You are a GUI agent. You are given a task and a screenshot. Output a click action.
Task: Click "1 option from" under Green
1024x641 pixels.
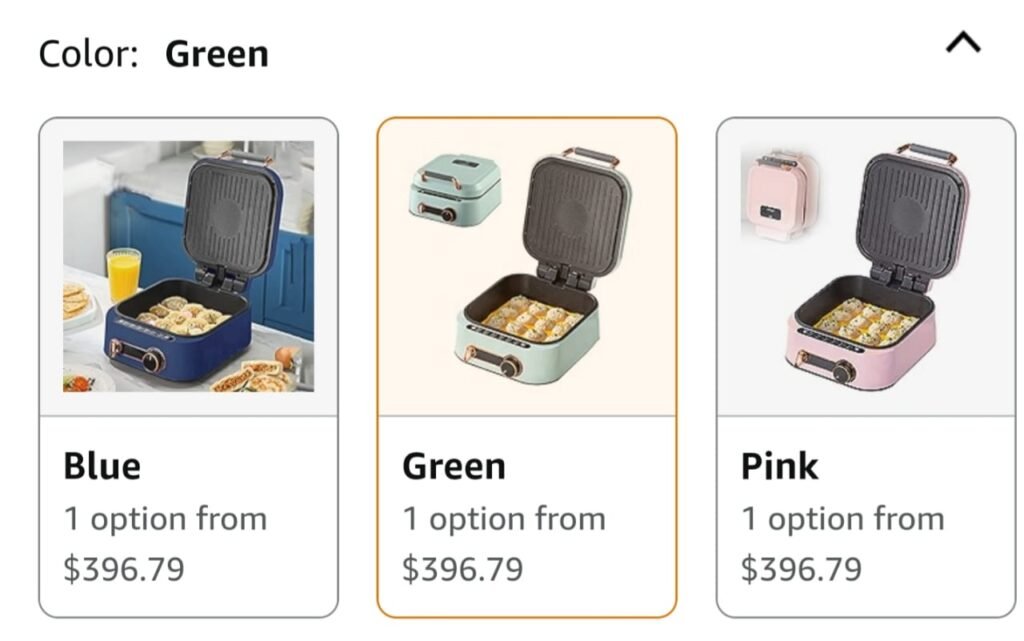(504, 519)
